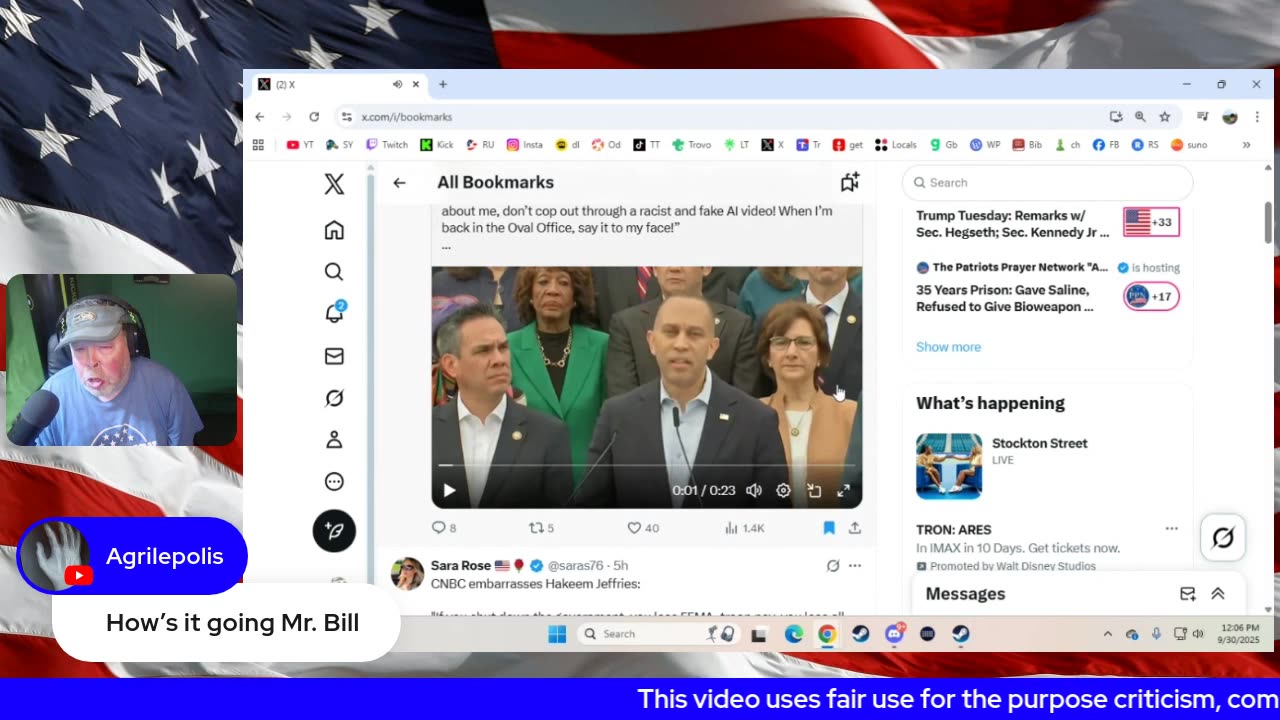
Task: Open Kick bookmark in bookmarks bar
Action: tap(437, 145)
